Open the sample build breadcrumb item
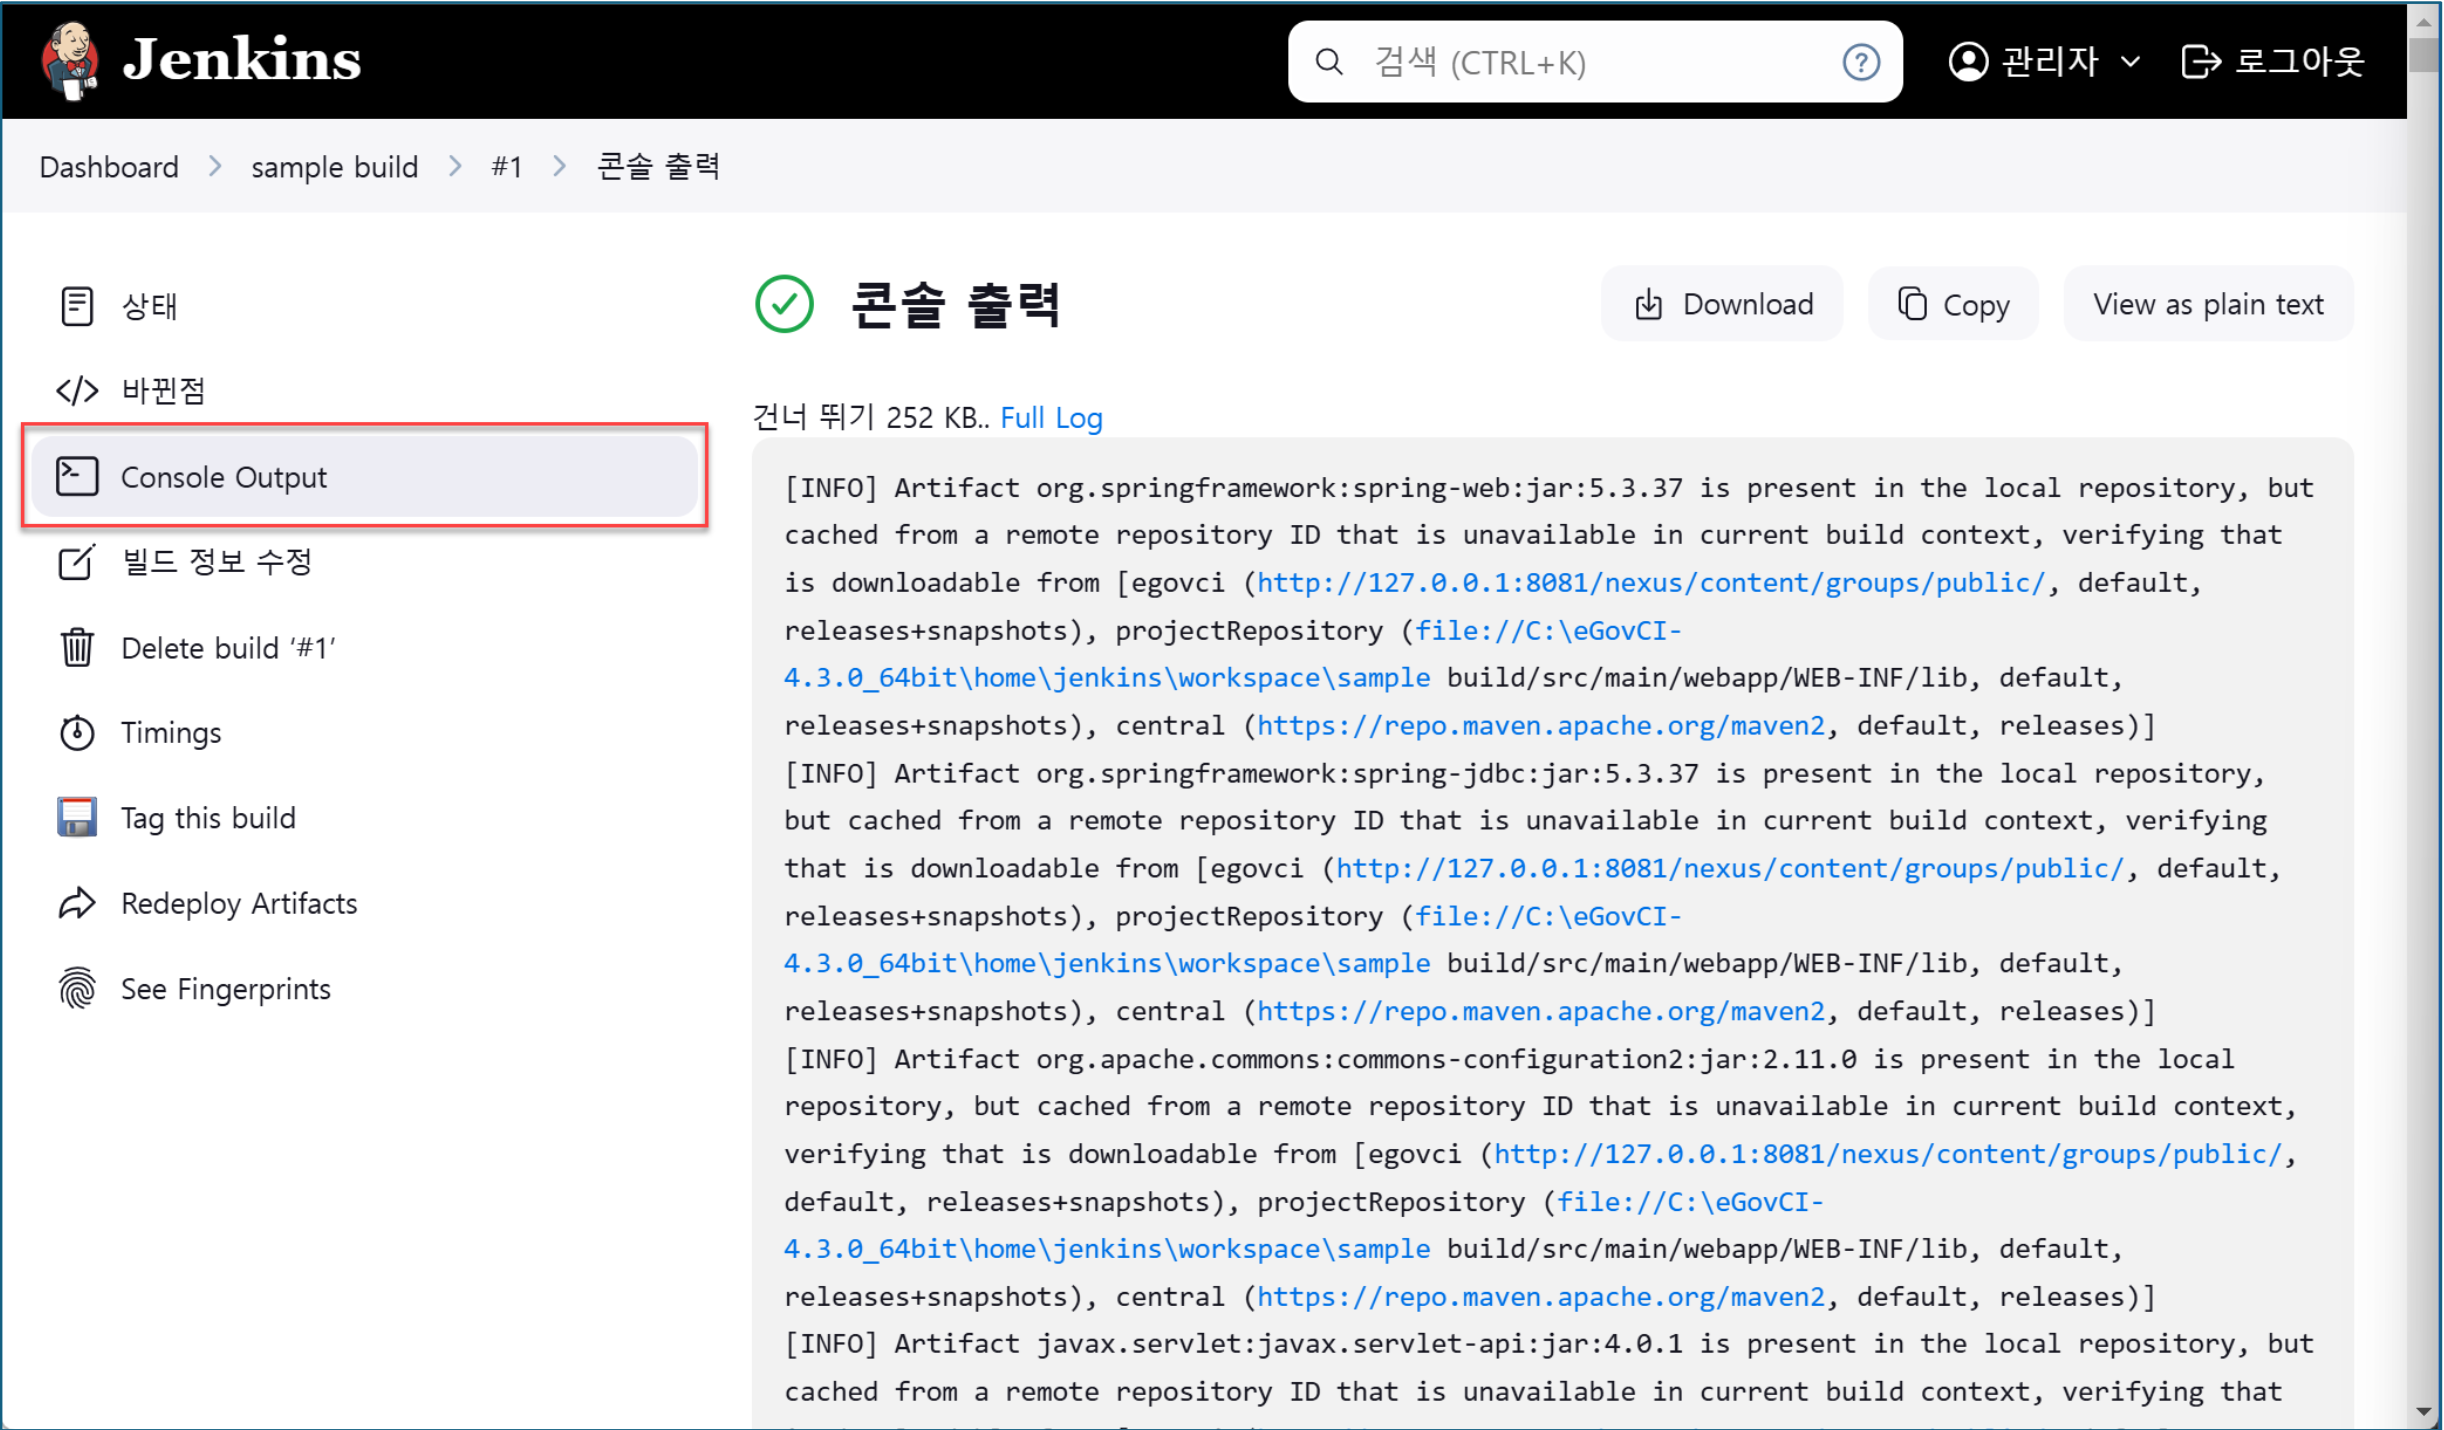 [x=334, y=166]
